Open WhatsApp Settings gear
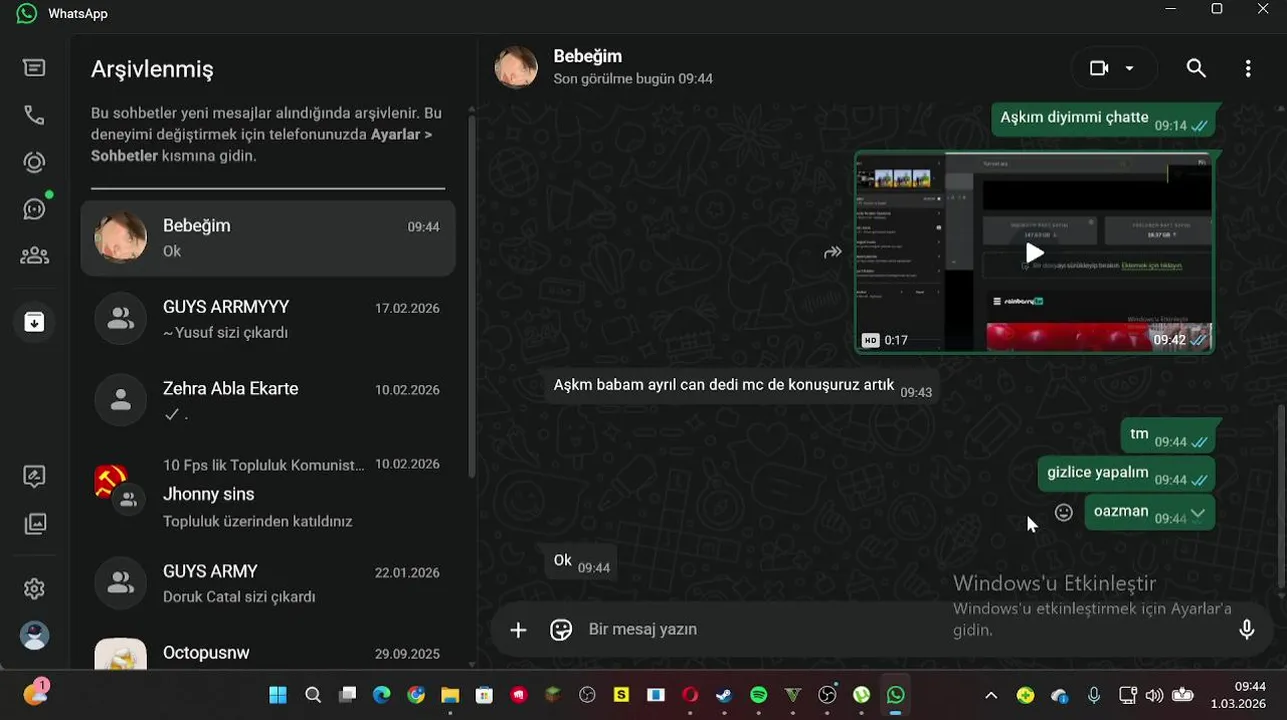The image size is (1287, 720). click(x=34, y=589)
